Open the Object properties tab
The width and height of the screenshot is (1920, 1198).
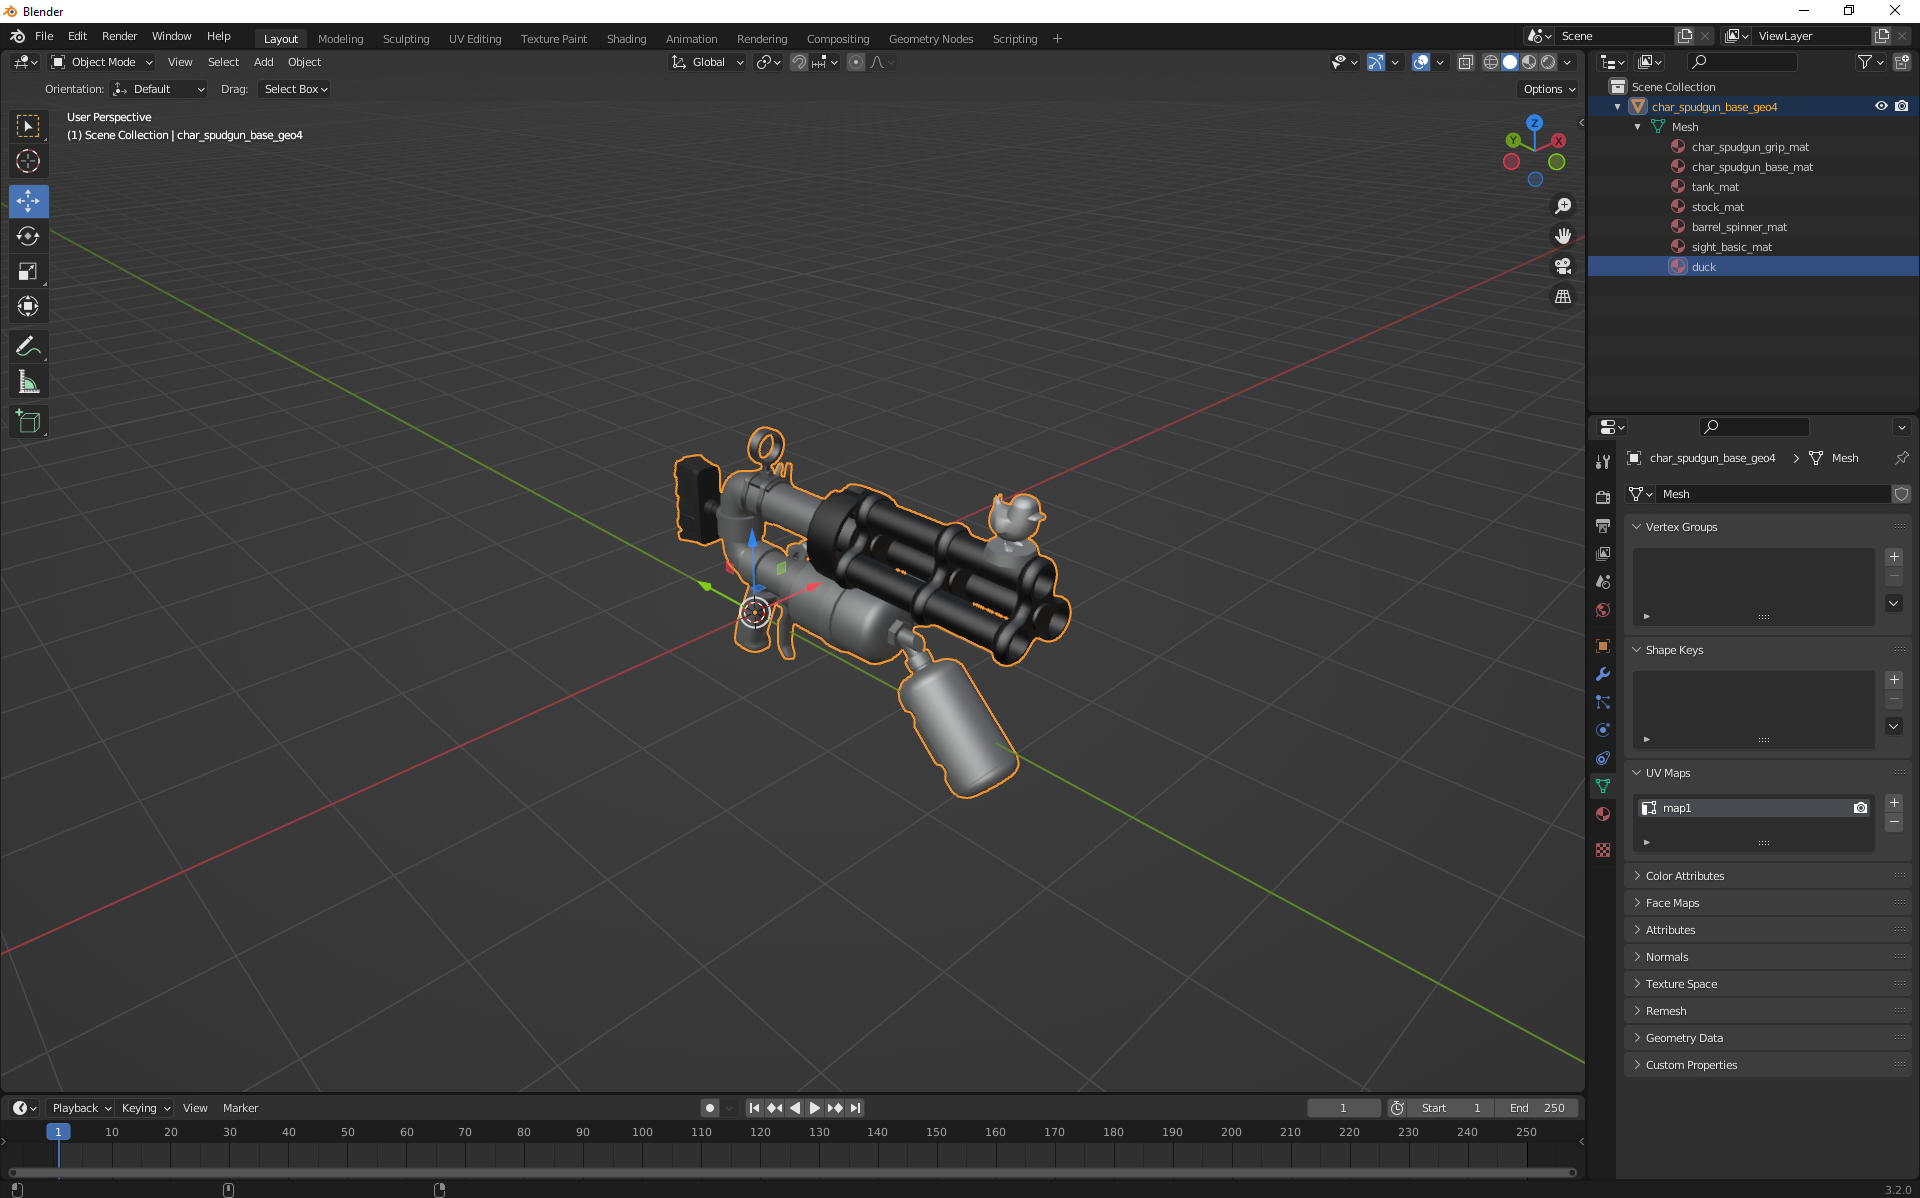[x=1603, y=646]
